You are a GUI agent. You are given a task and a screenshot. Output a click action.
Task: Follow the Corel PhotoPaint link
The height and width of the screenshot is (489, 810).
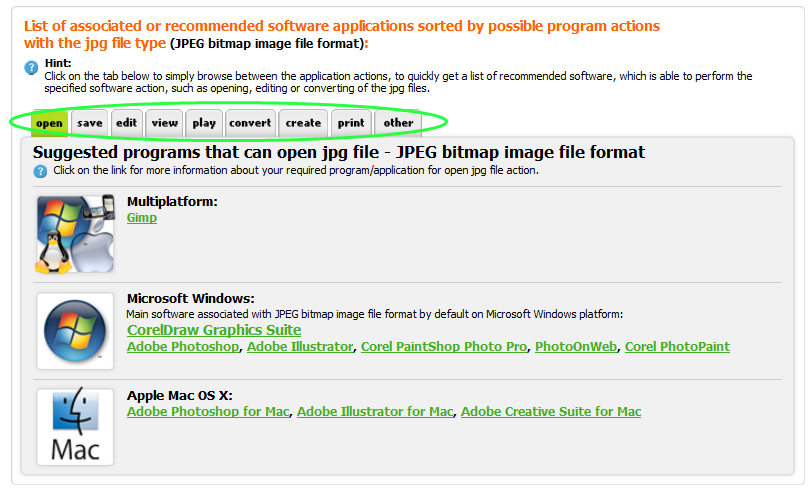tap(677, 346)
